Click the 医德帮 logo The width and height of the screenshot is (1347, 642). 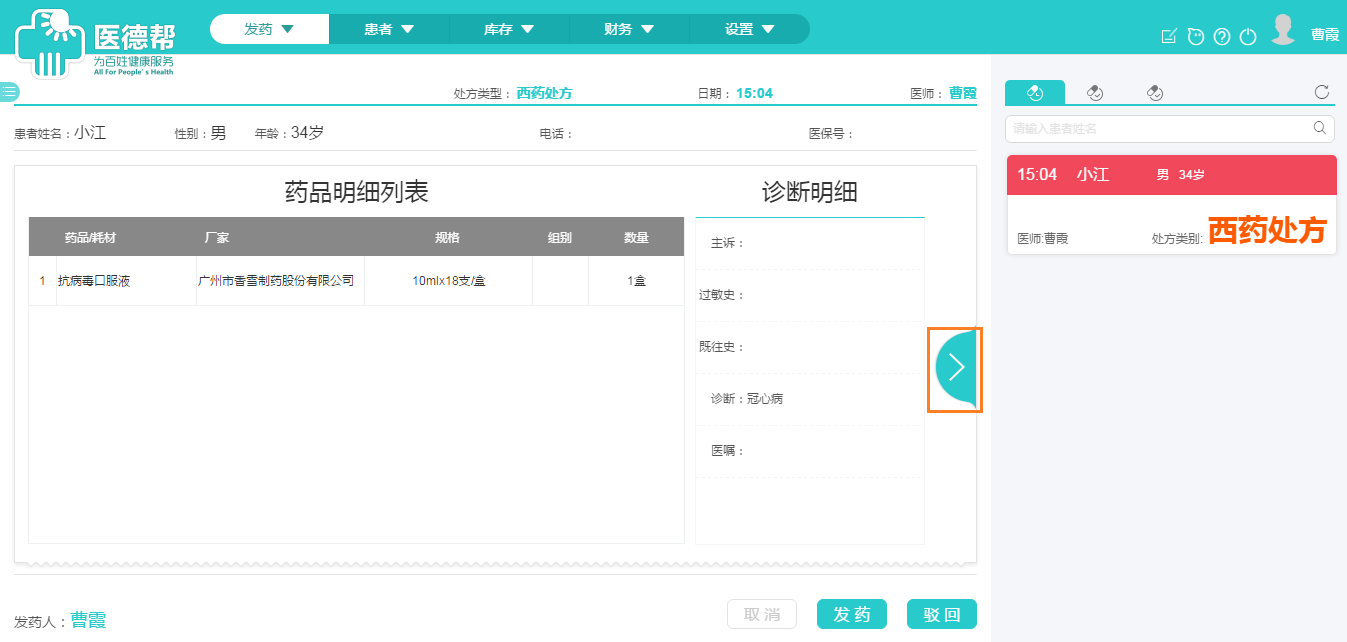tap(95, 43)
